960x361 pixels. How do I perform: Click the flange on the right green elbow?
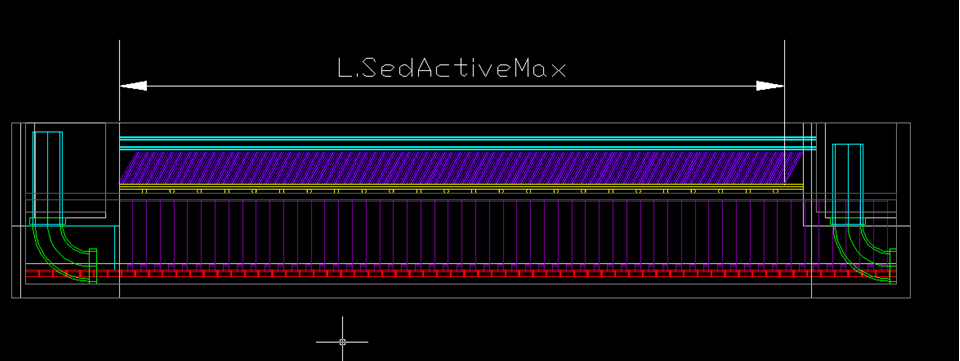893,266
